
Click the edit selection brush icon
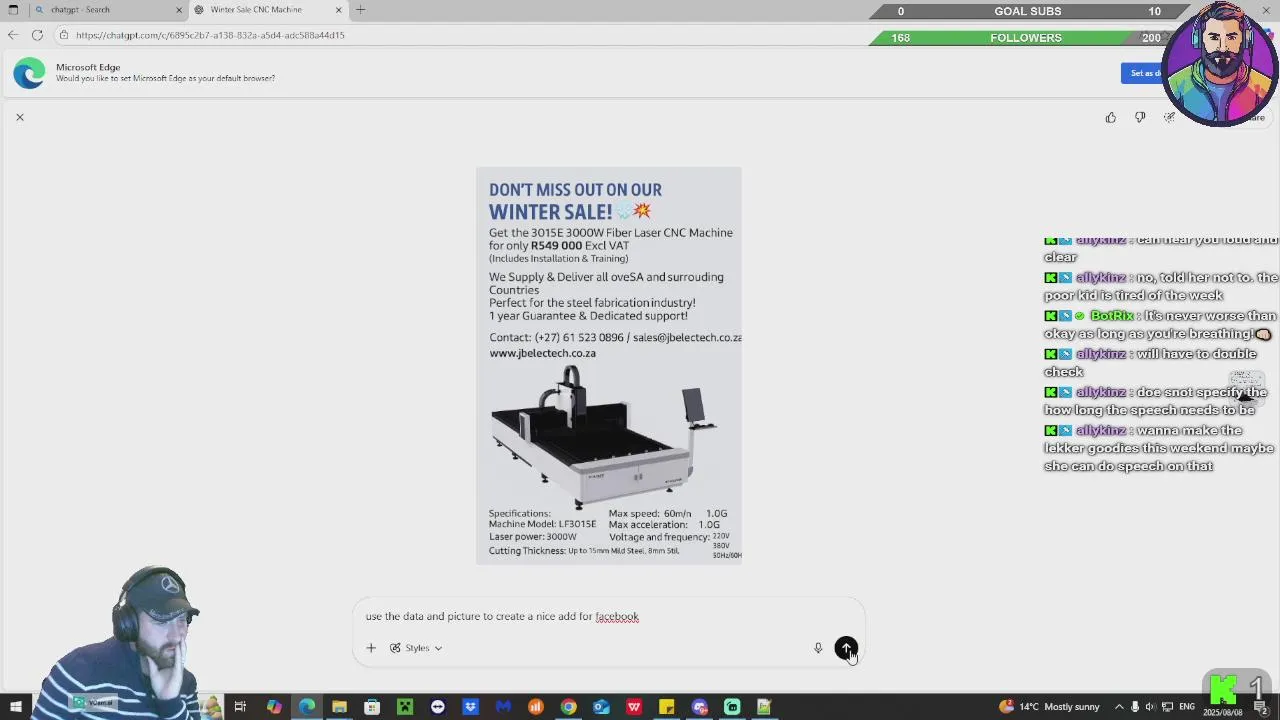point(1169,117)
